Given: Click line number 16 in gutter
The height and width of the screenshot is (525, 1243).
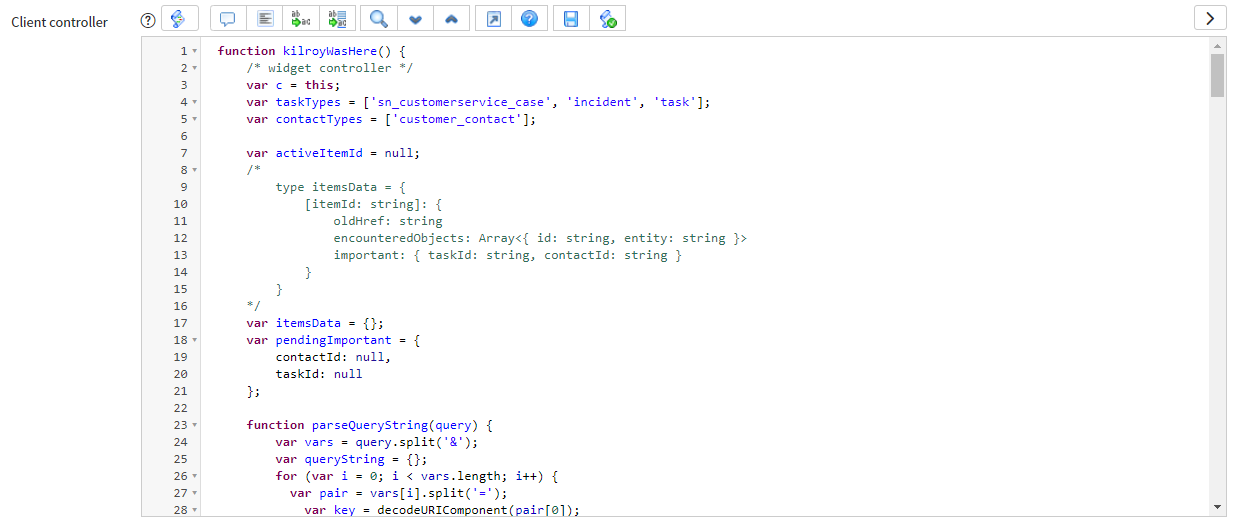Looking at the screenshot, I should click(180, 306).
